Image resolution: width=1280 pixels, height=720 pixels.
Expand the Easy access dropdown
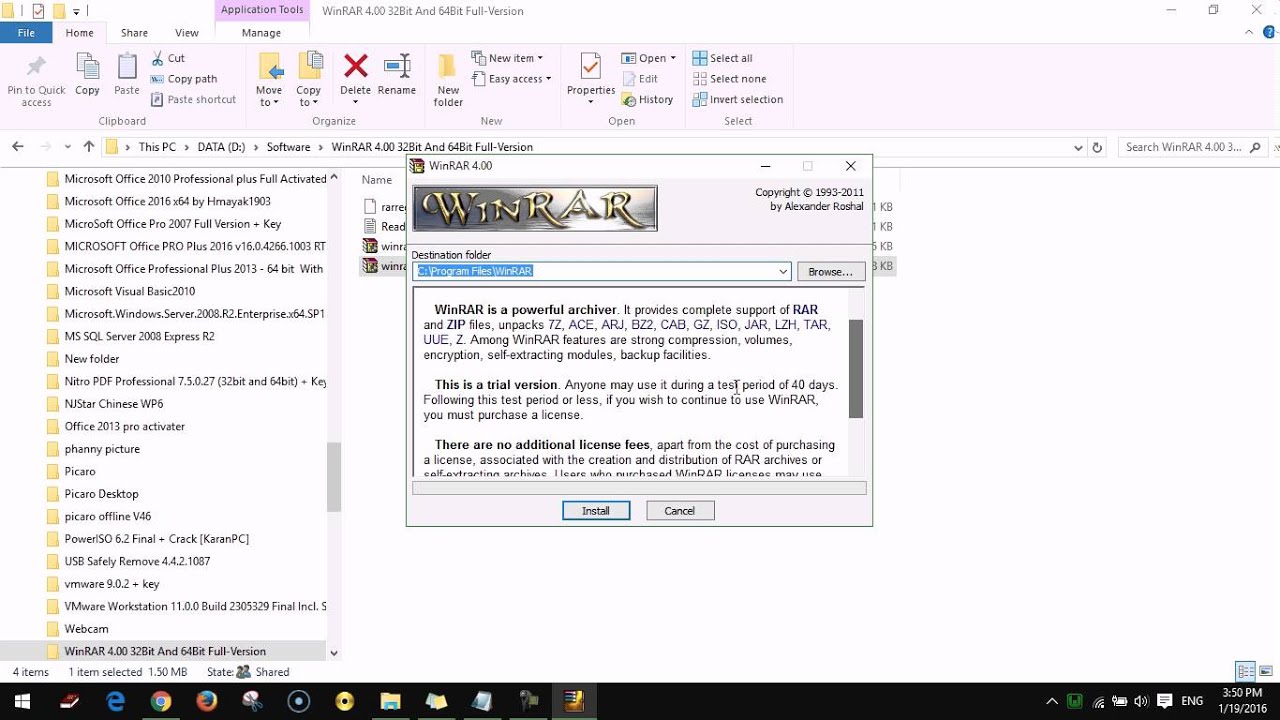pyautogui.click(x=511, y=79)
